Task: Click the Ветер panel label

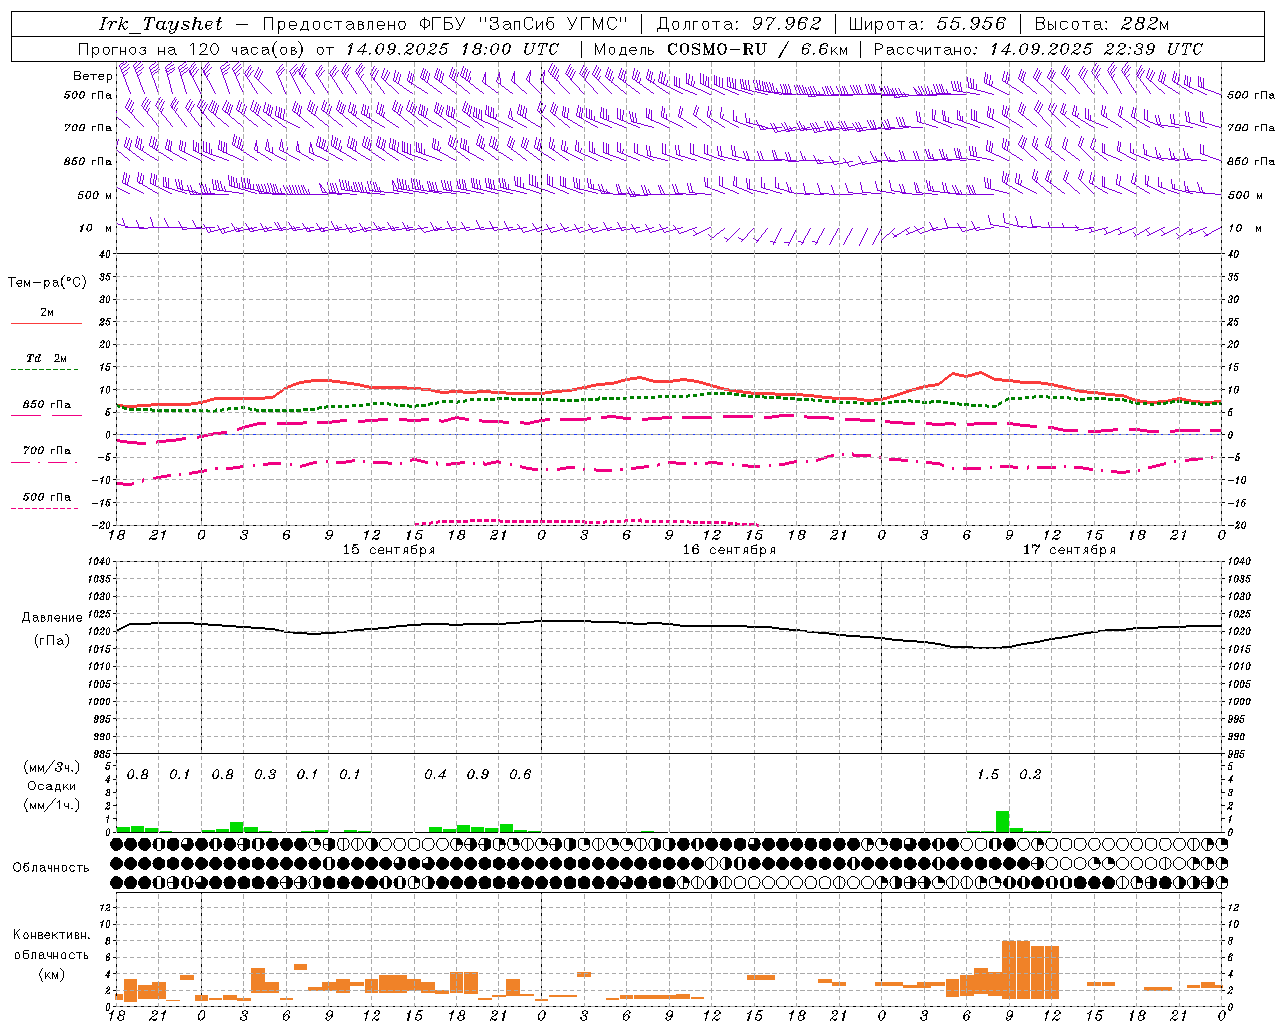Action: tap(92, 76)
